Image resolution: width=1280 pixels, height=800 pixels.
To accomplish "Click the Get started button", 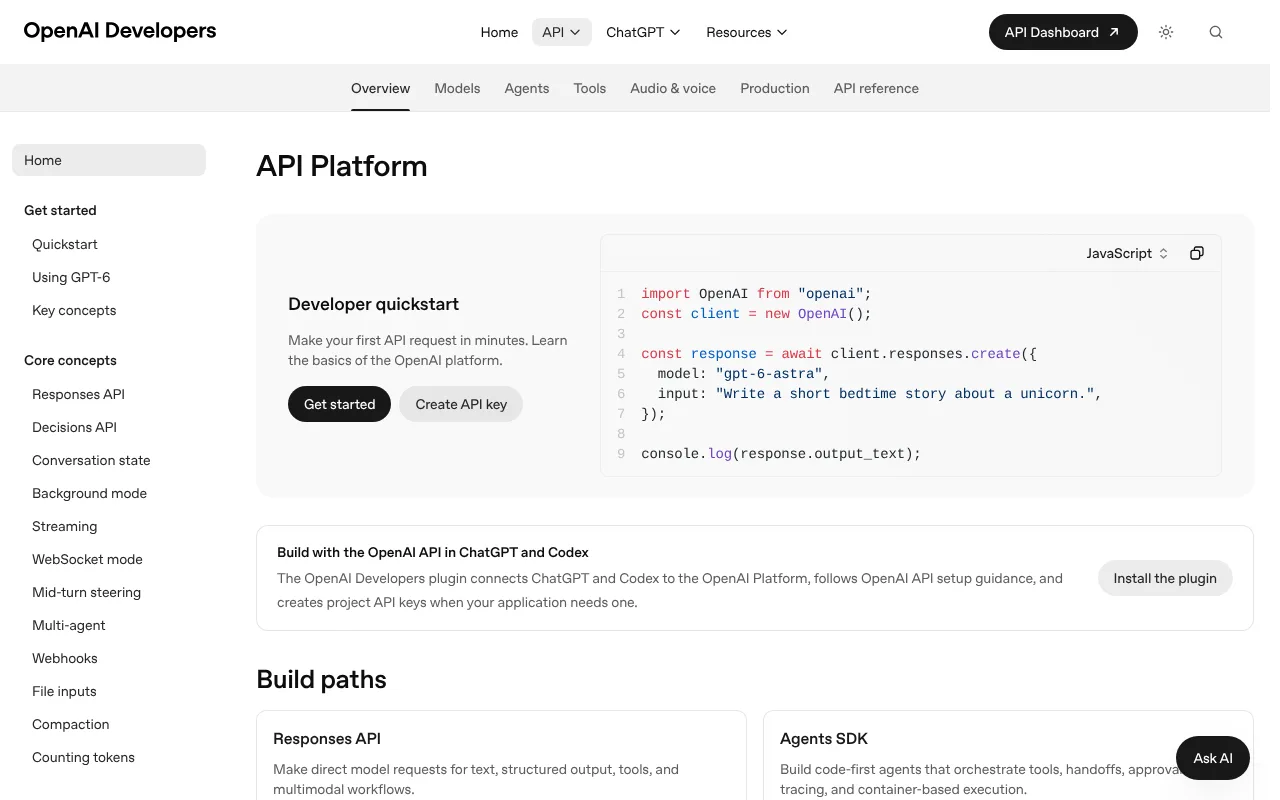I will coord(339,404).
